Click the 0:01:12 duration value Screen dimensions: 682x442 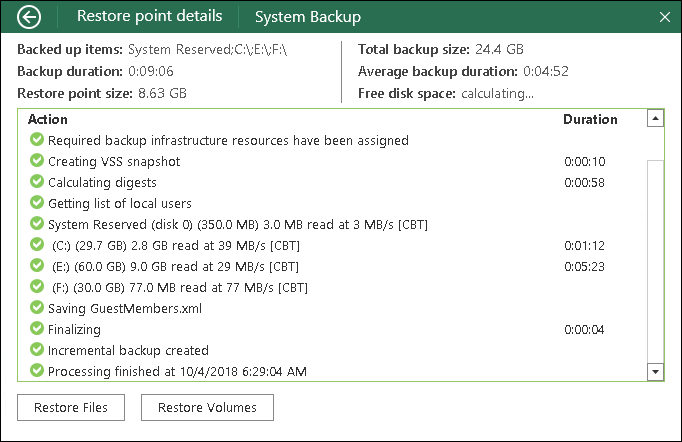click(585, 245)
